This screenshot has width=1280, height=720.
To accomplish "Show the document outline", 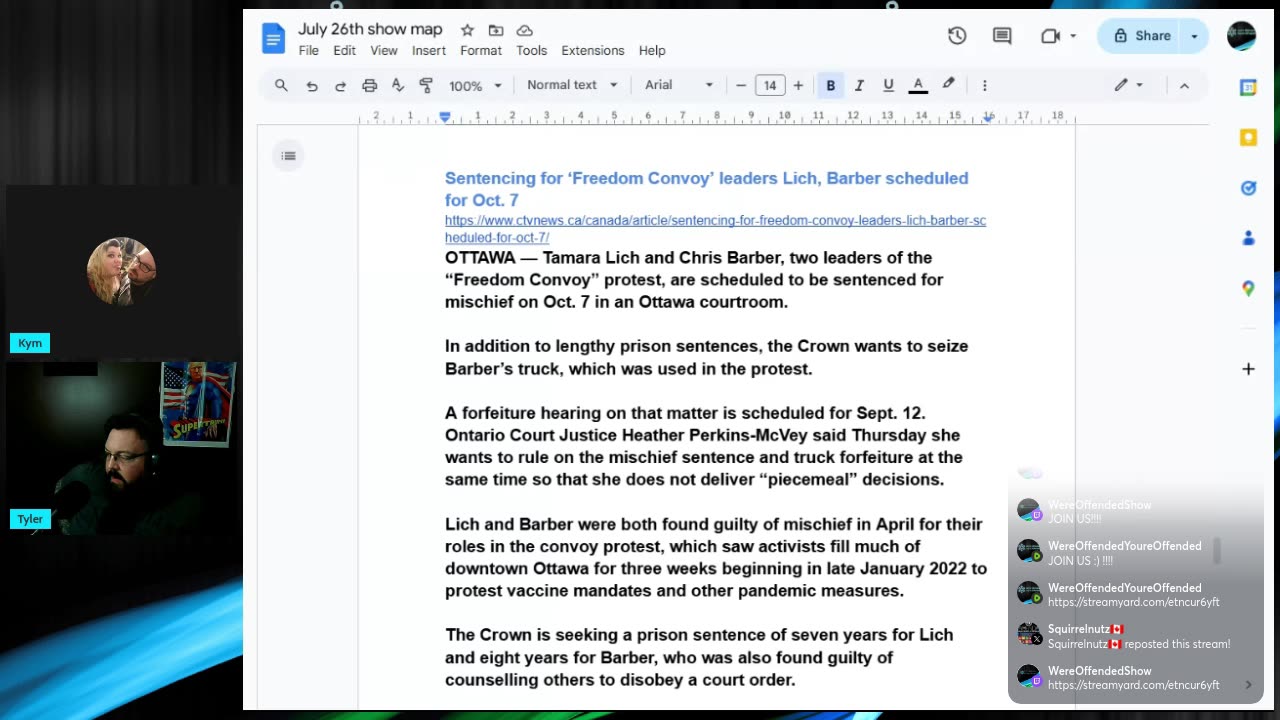I will tap(288, 155).
